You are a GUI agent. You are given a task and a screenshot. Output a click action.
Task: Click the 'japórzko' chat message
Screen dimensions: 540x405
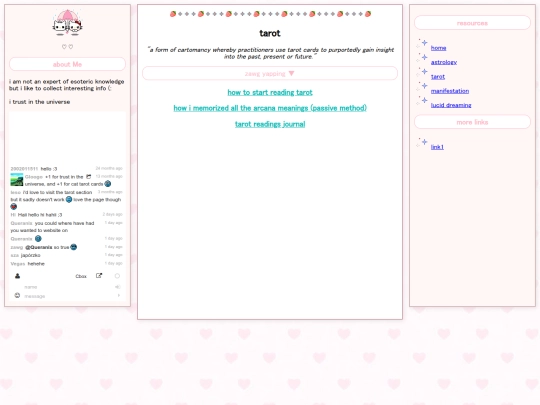click(x=31, y=255)
